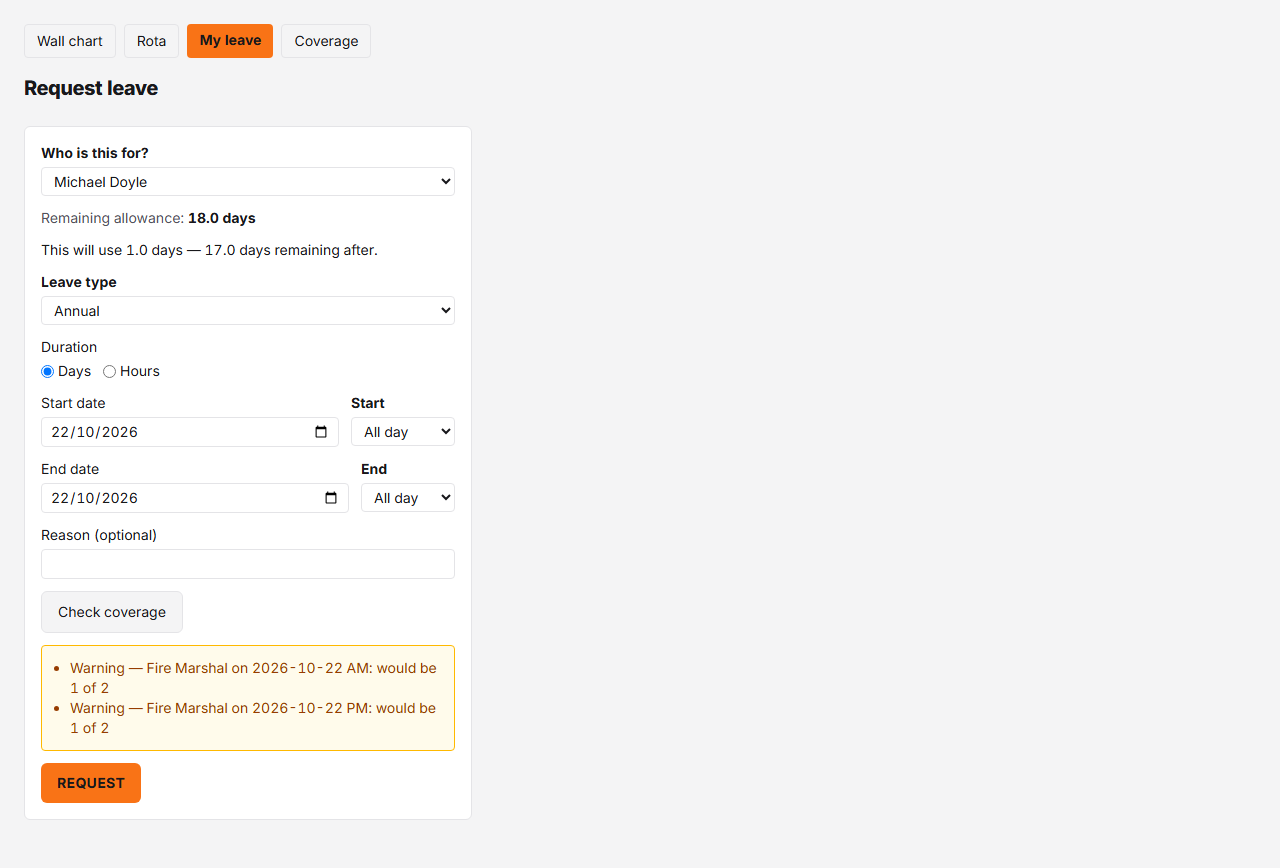Screen dimensions: 1280x868
Task: Click the Check coverage button
Action: 112,612
